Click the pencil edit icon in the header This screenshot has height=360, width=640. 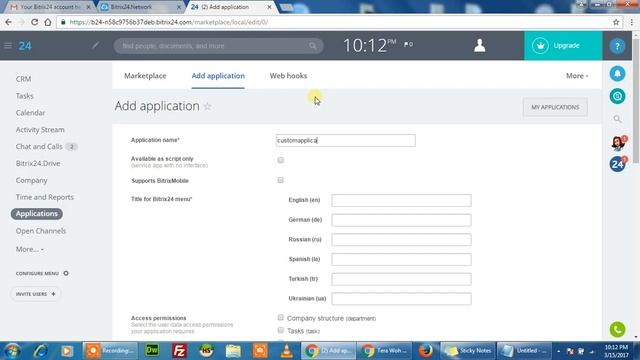(95, 45)
